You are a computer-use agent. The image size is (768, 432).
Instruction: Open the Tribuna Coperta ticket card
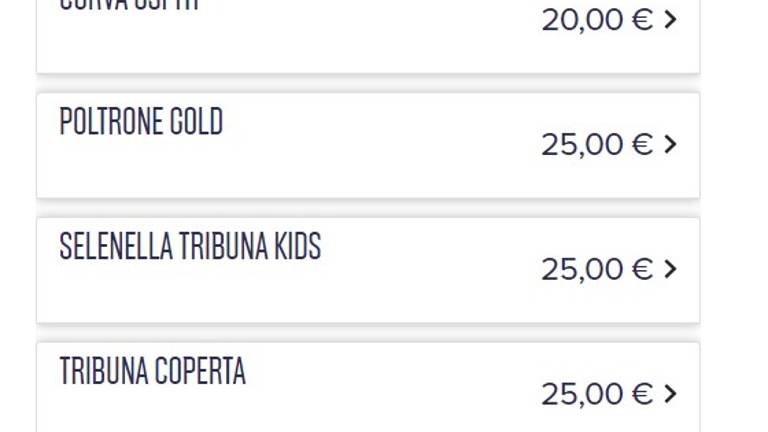tap(368, 387)
